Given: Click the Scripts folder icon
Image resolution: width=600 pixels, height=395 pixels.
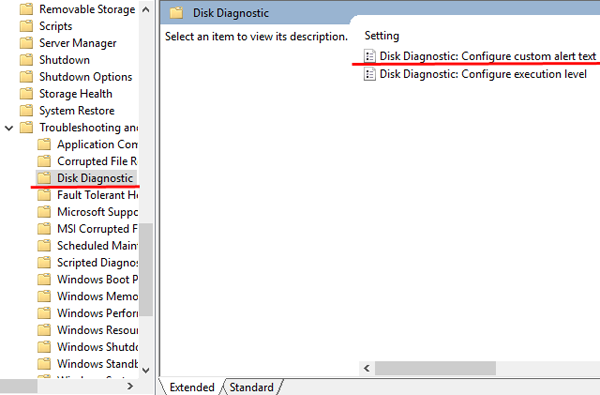Looking at the screenshot, I should click(x=26, y=26).
